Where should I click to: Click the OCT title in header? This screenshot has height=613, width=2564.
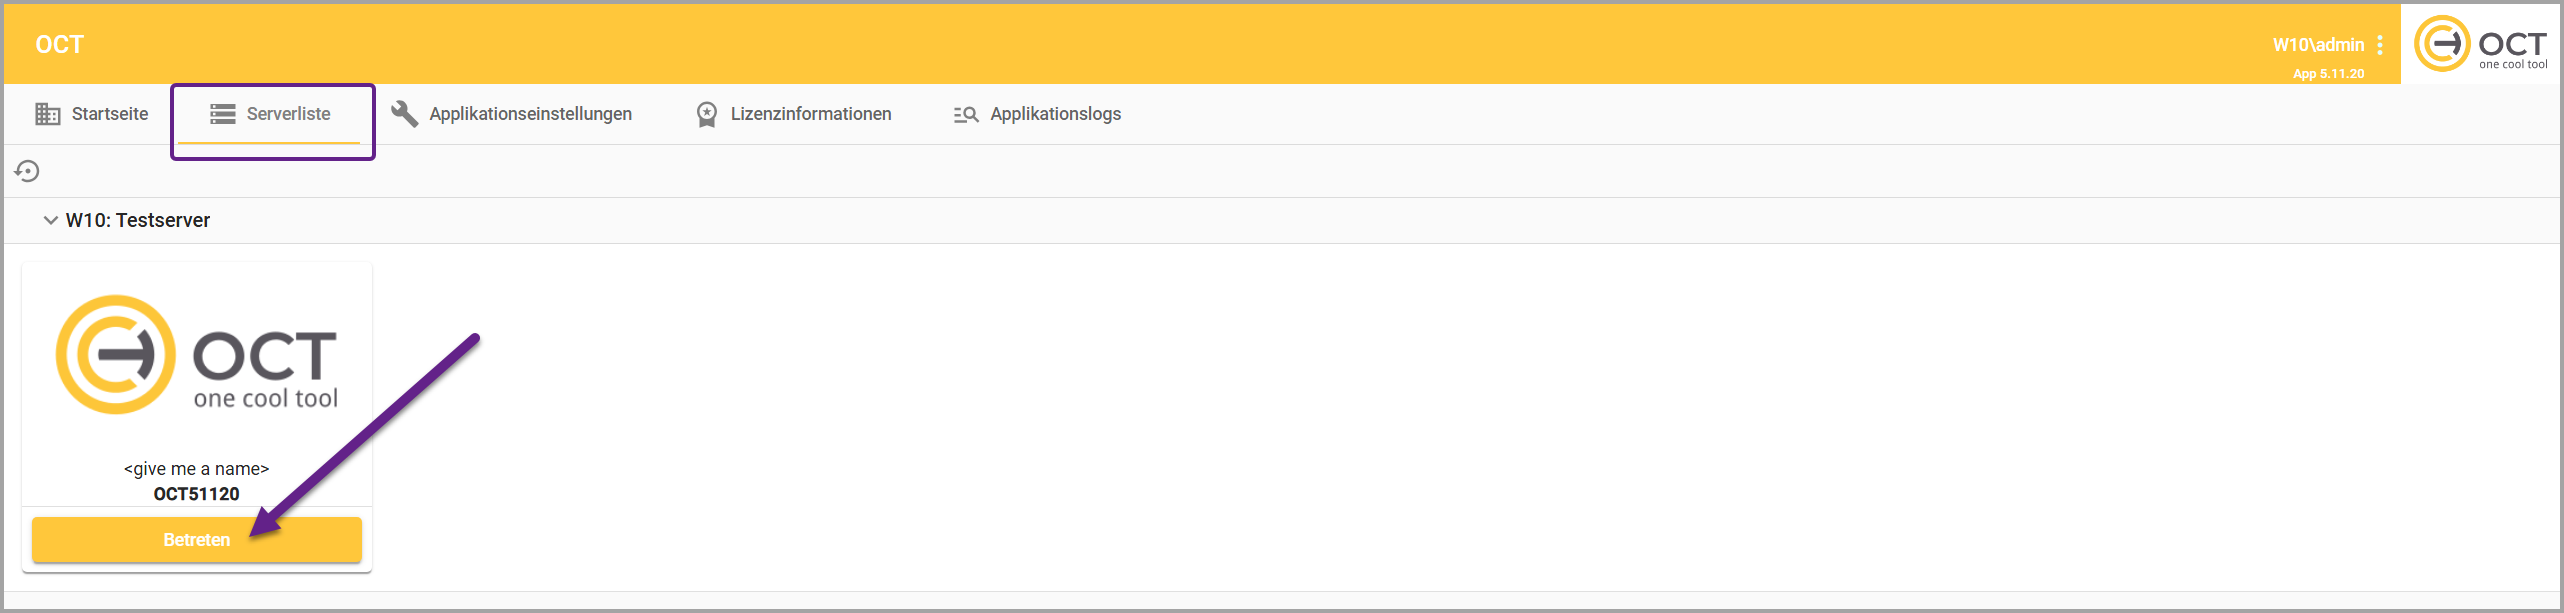click(x=59, y=45)
